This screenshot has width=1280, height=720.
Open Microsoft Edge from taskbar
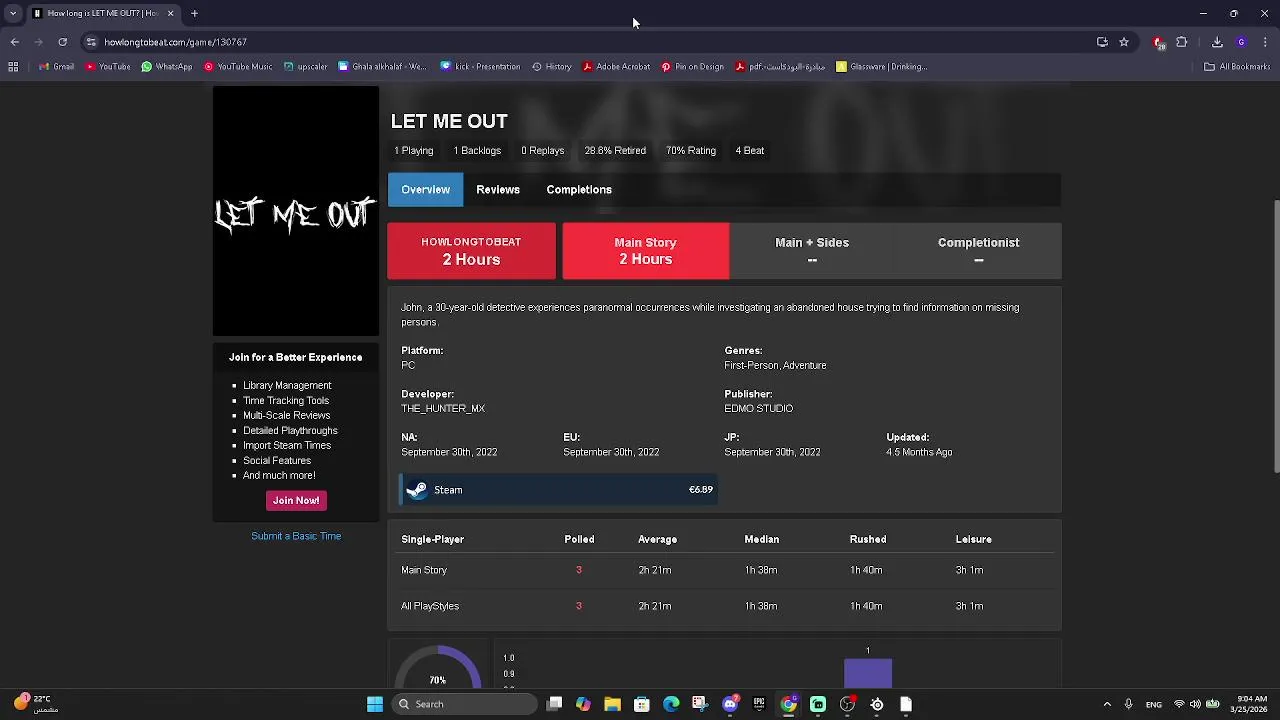coord(671,704)
